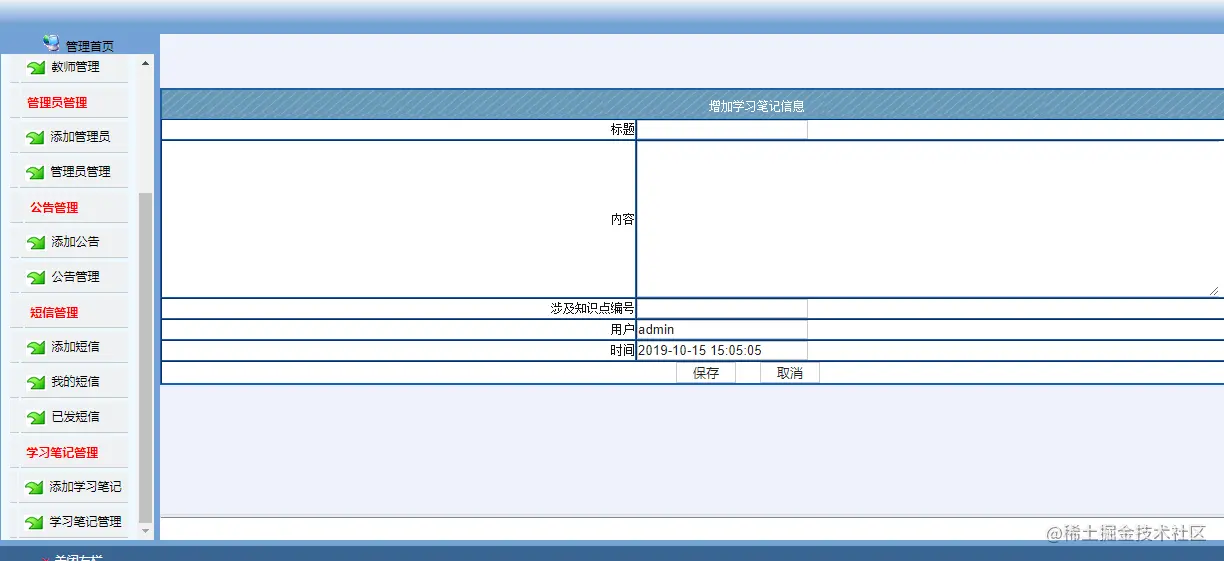1224x561 pixels.
Task: Click the 时间 field showing 2019-10-15 15:05:05
Action: [722, 351]
